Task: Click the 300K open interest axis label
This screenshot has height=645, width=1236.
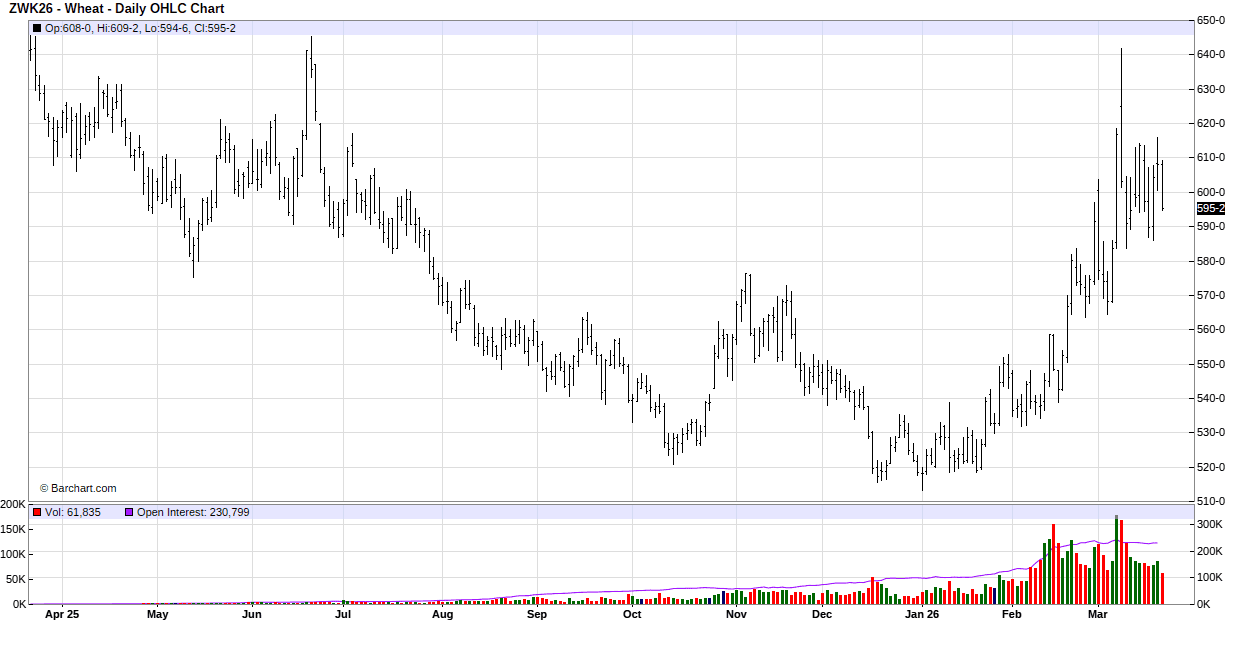Action: tap(1210, 524)
